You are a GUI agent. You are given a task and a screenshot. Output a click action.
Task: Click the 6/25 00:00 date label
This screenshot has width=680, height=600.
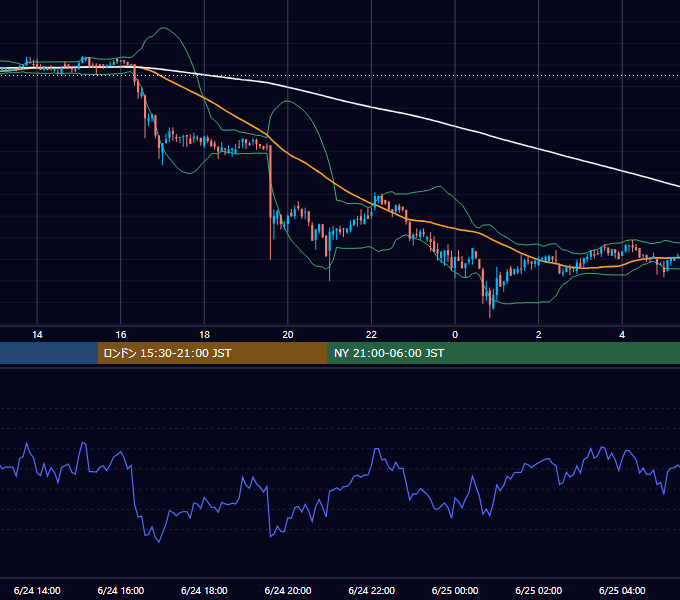coord(455,590)
